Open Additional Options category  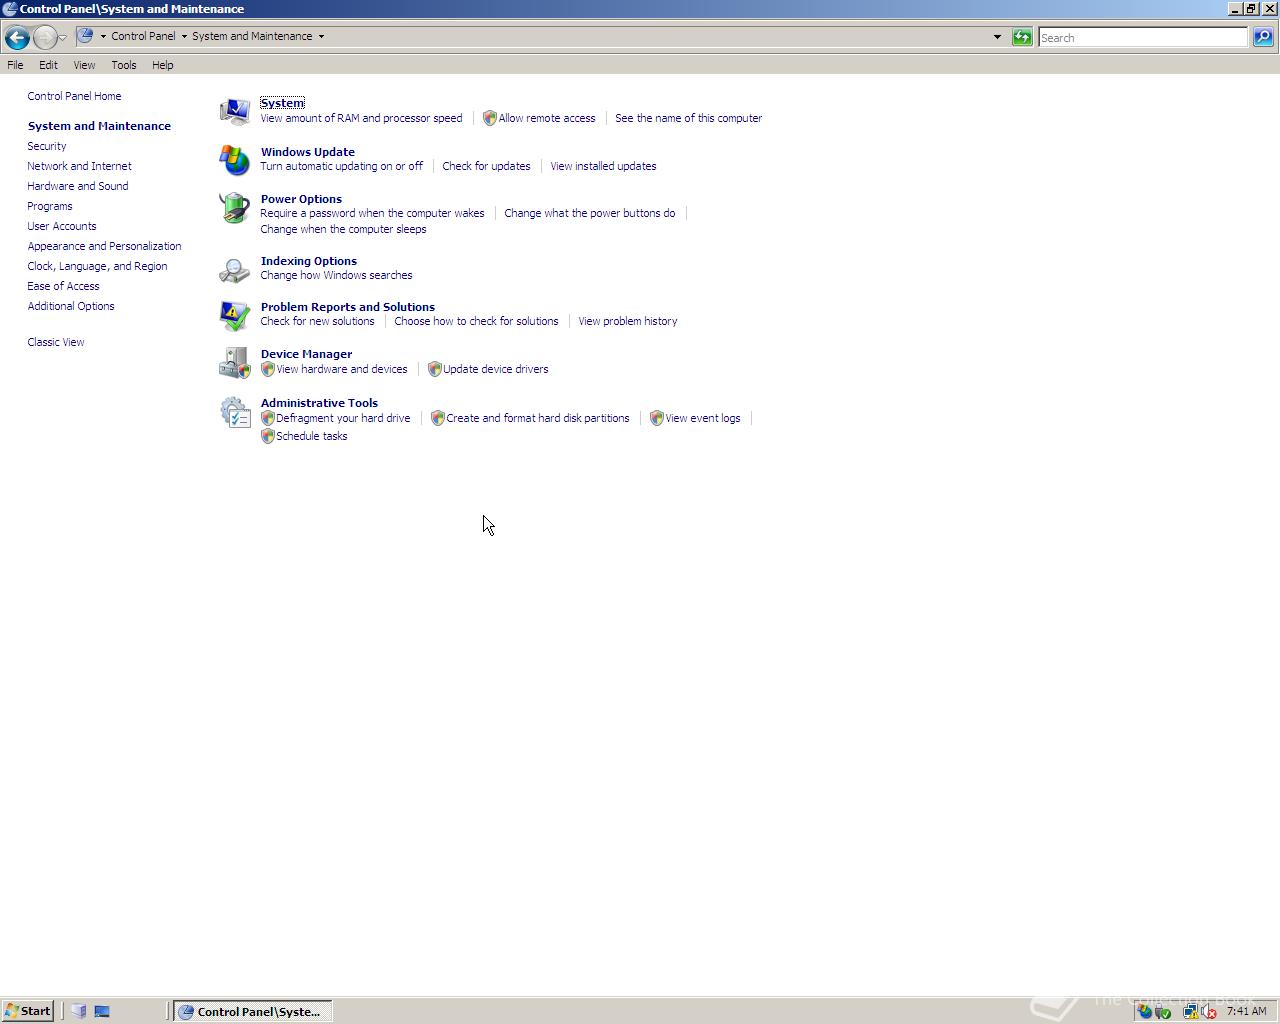pyautogui.click(x=71, y=306)
